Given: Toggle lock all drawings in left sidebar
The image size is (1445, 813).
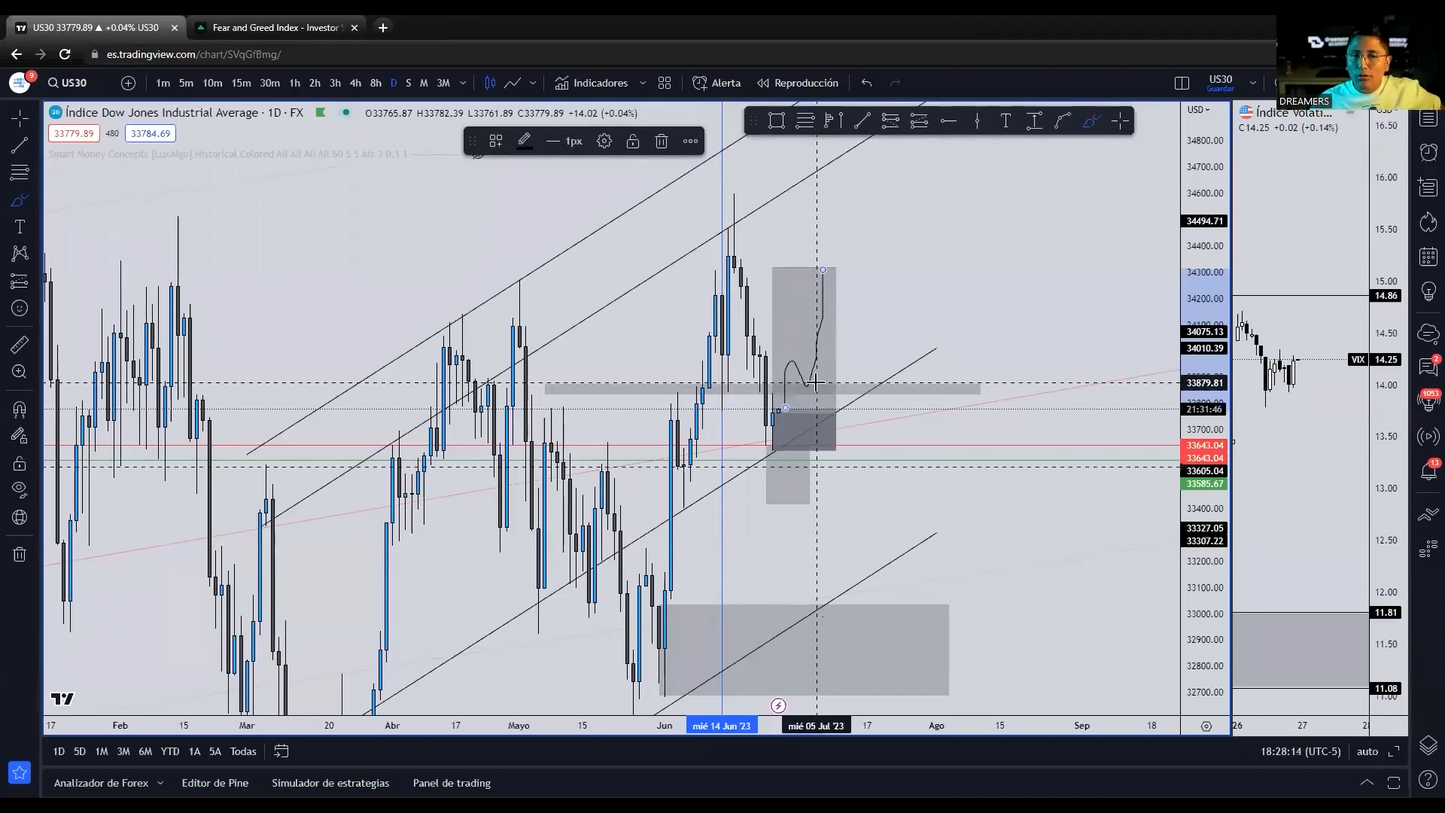Looking at the screenshot, I should pos(19,463).
